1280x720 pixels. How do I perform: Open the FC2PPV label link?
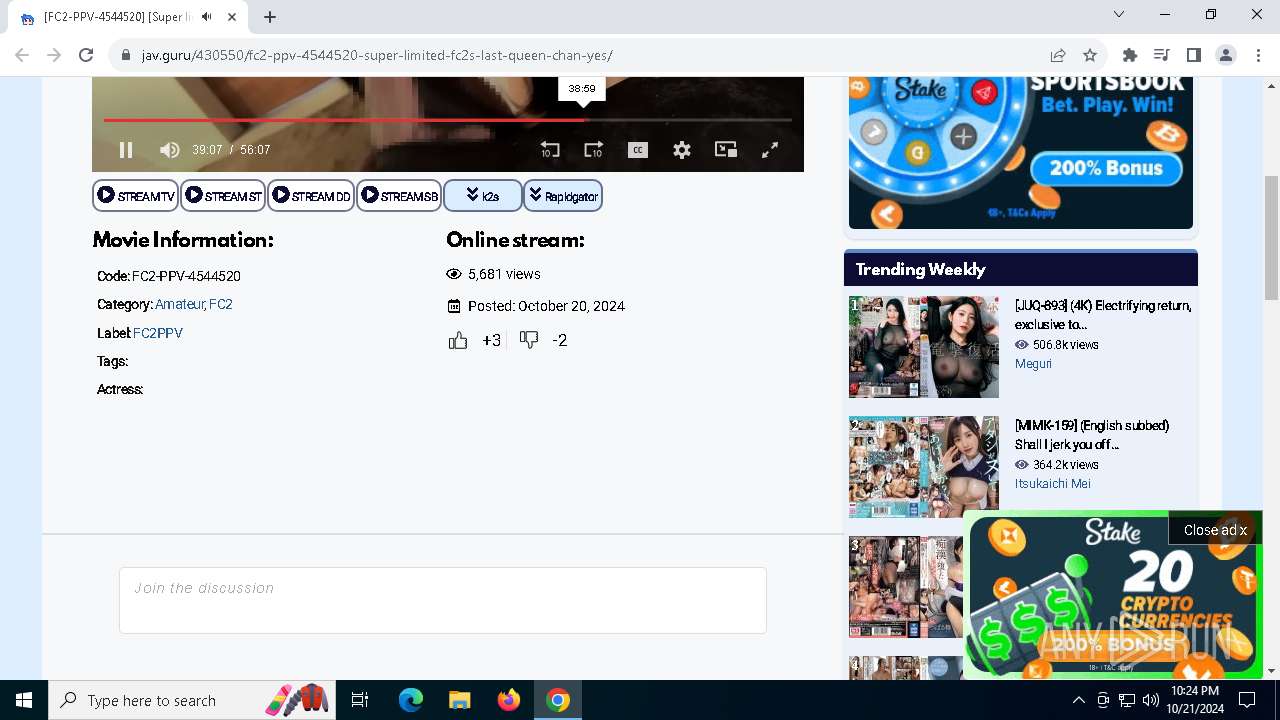(x=158, y=333)
